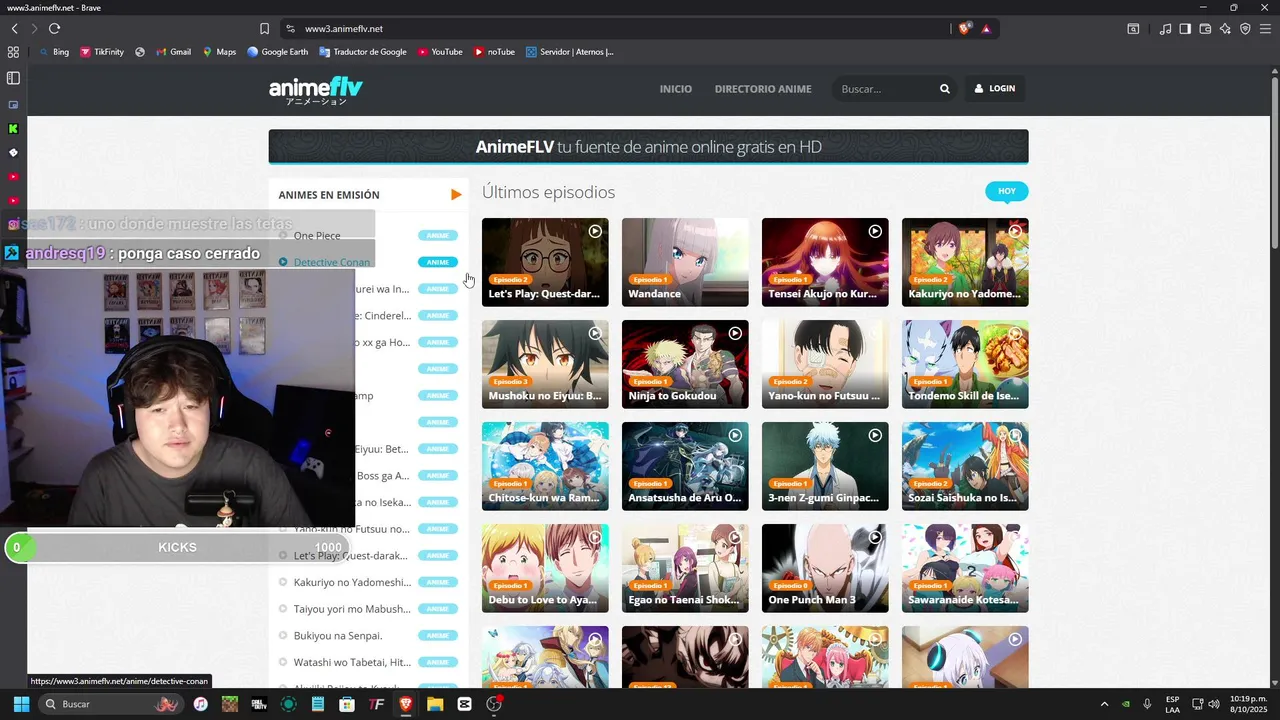Open Watashi wo Tabetai in the emission list
This screenshot has height=720, width=1280.
coord(352,662)
